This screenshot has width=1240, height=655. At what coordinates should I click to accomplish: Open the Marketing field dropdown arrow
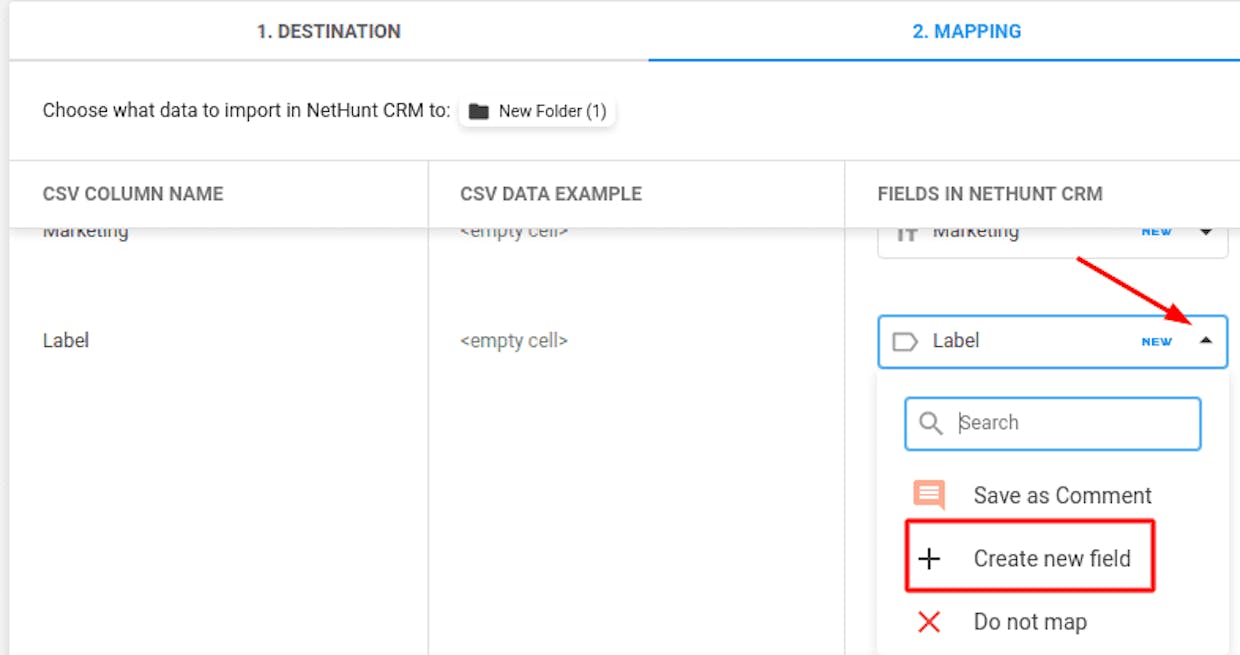pyautogui.click(x=1205, y=231)
